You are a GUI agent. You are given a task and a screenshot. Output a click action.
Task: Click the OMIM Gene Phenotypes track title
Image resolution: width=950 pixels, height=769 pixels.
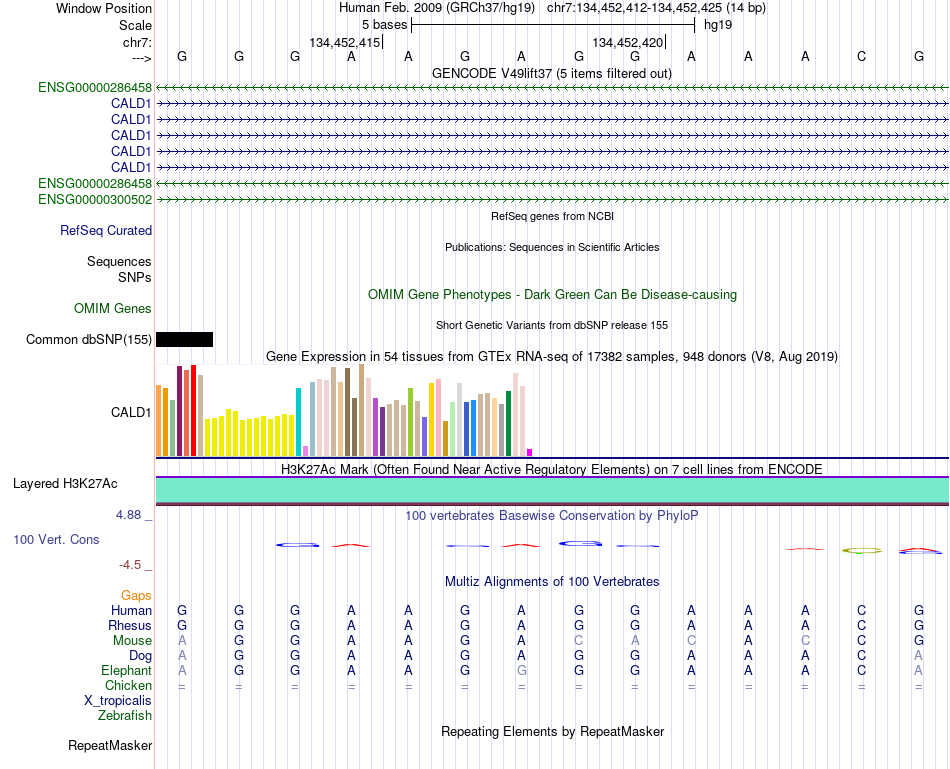tap(552, 295)
